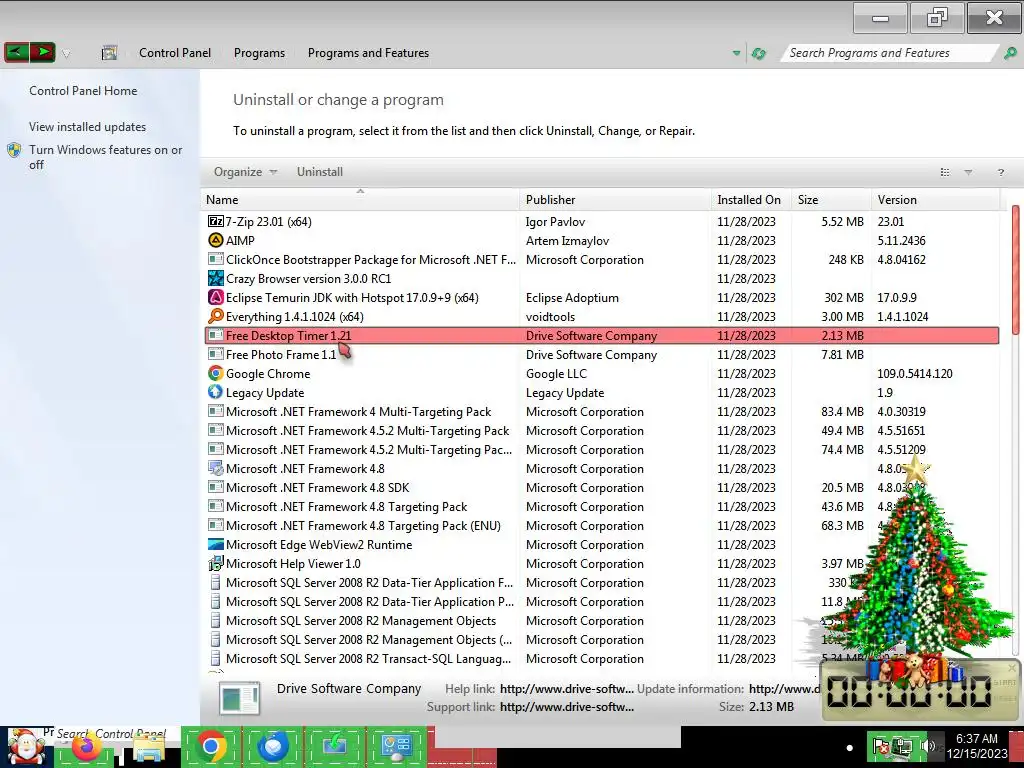Open Turn Windows features on or off
The height and width of the screenshot is (768, 1024).
point(105,157)
